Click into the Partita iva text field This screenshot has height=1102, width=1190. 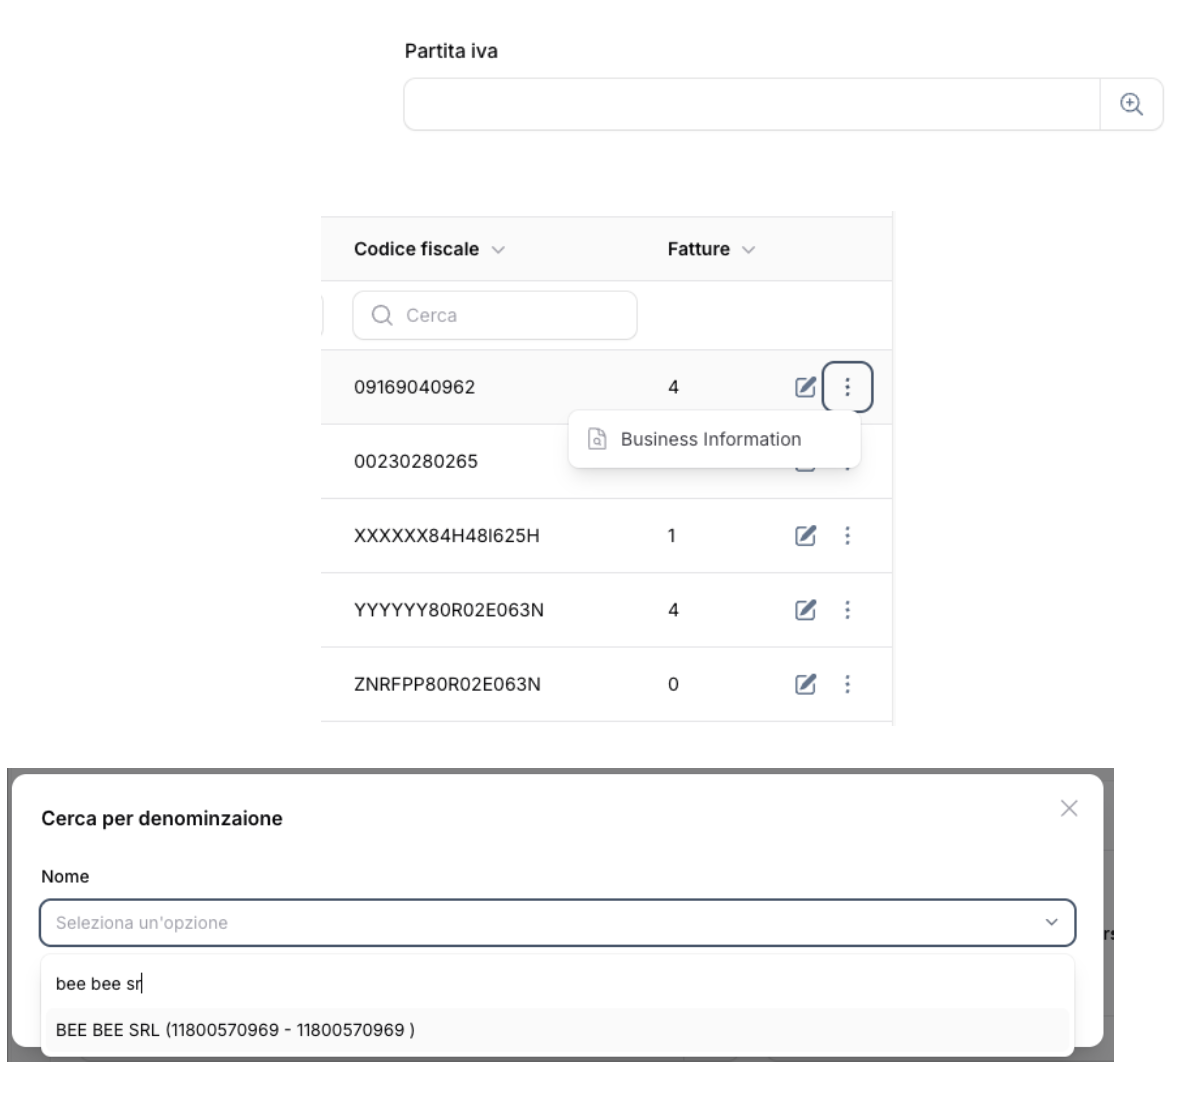(751, 104)
